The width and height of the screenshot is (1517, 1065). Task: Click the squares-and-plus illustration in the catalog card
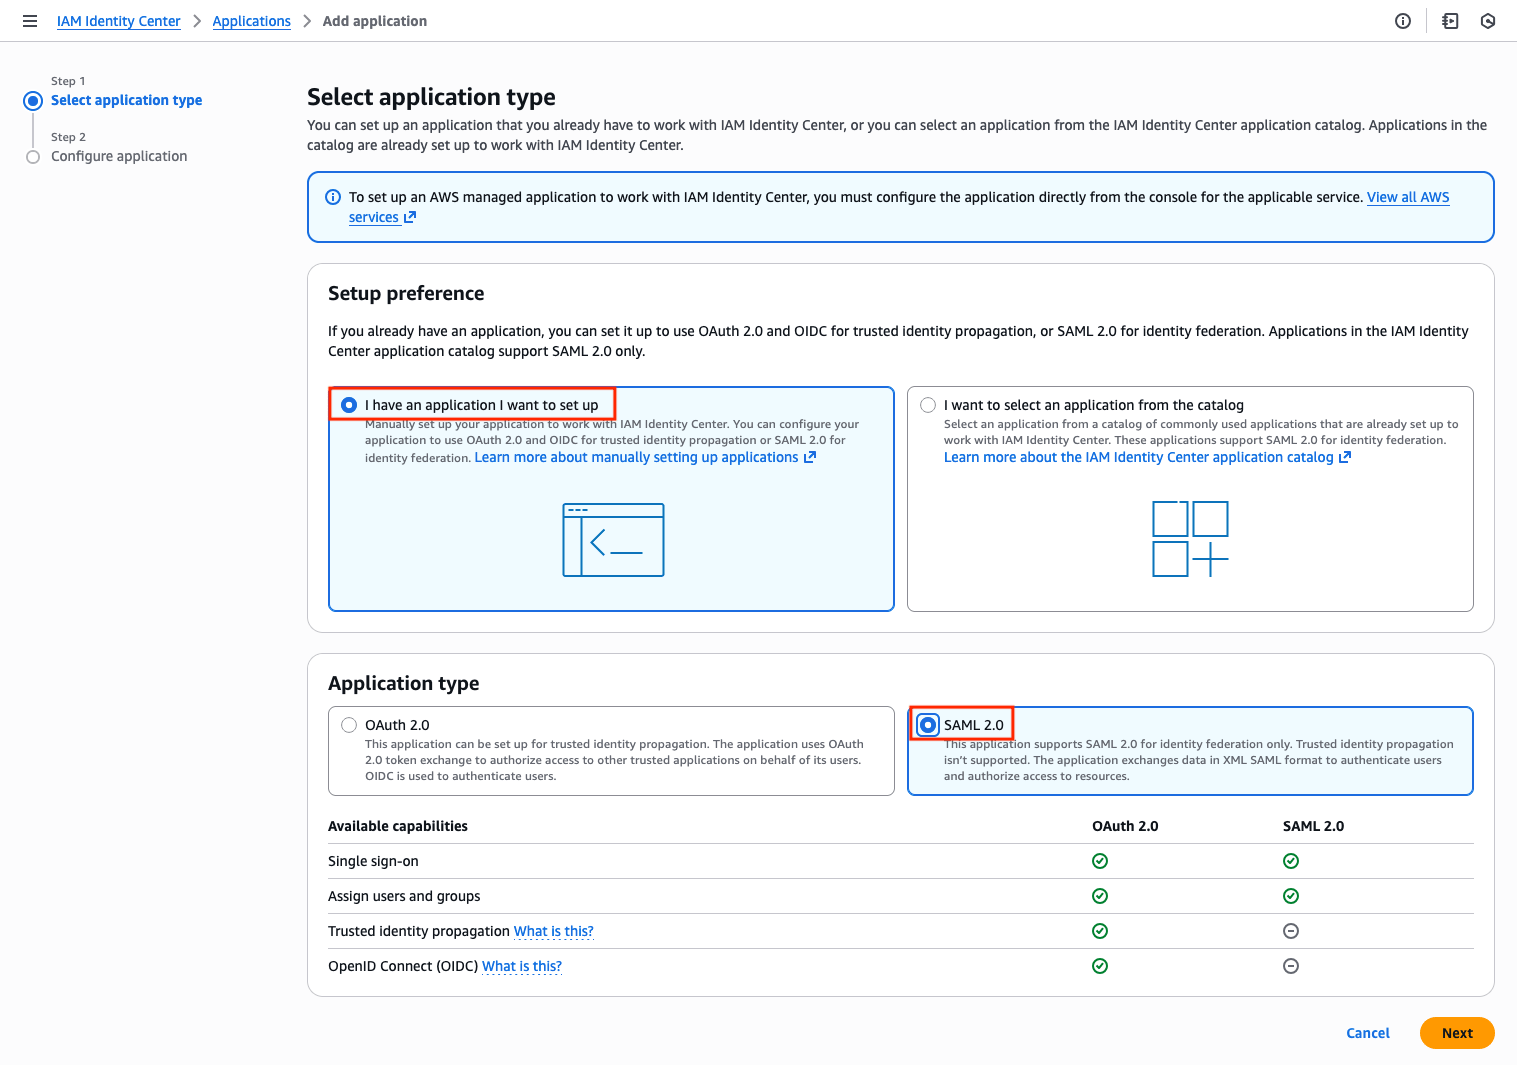pyautogui.click(x=1190, y=539)
